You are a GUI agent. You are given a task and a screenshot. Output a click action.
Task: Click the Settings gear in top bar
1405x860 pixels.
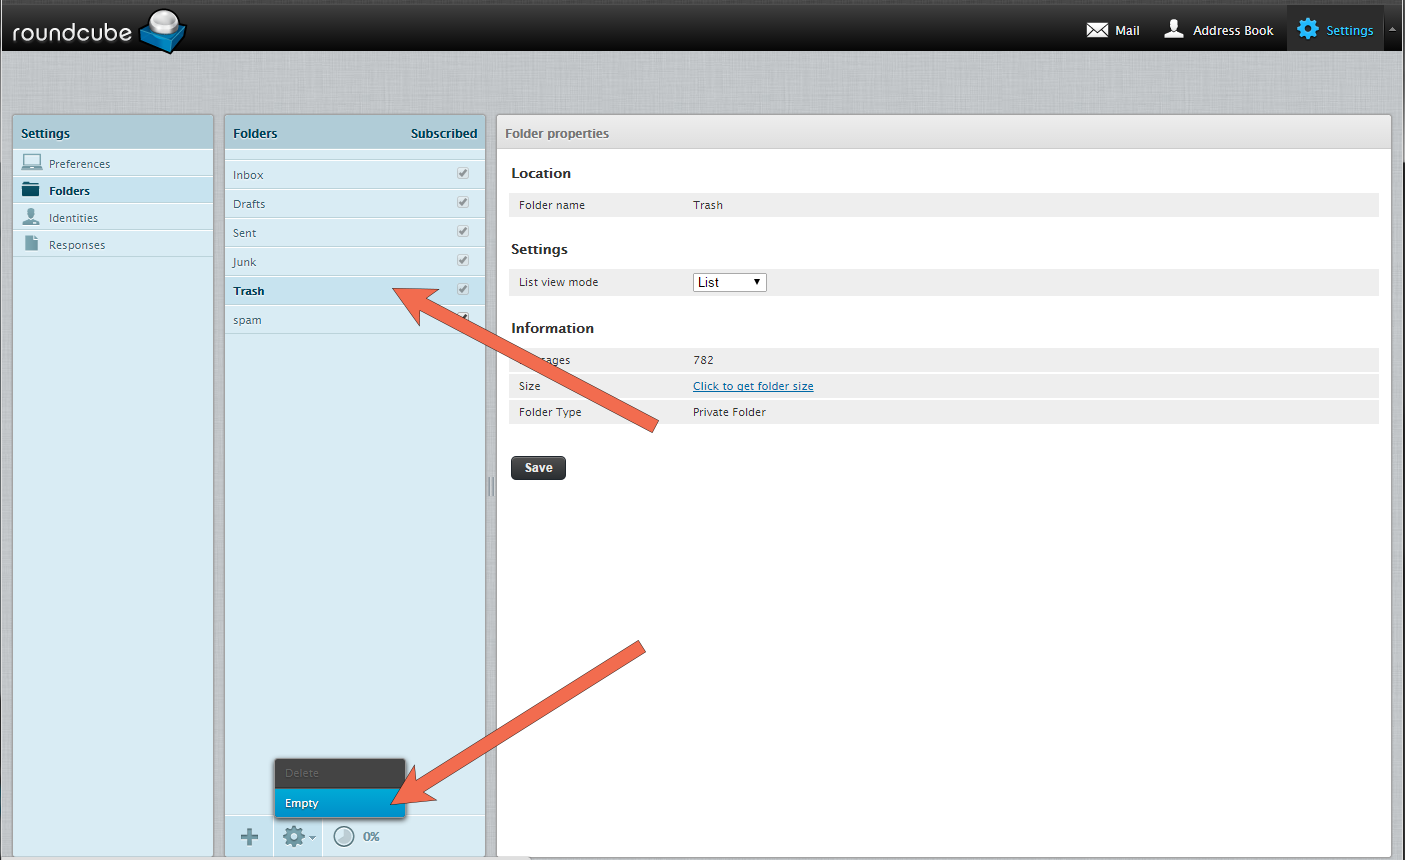tap(1335, 29)
